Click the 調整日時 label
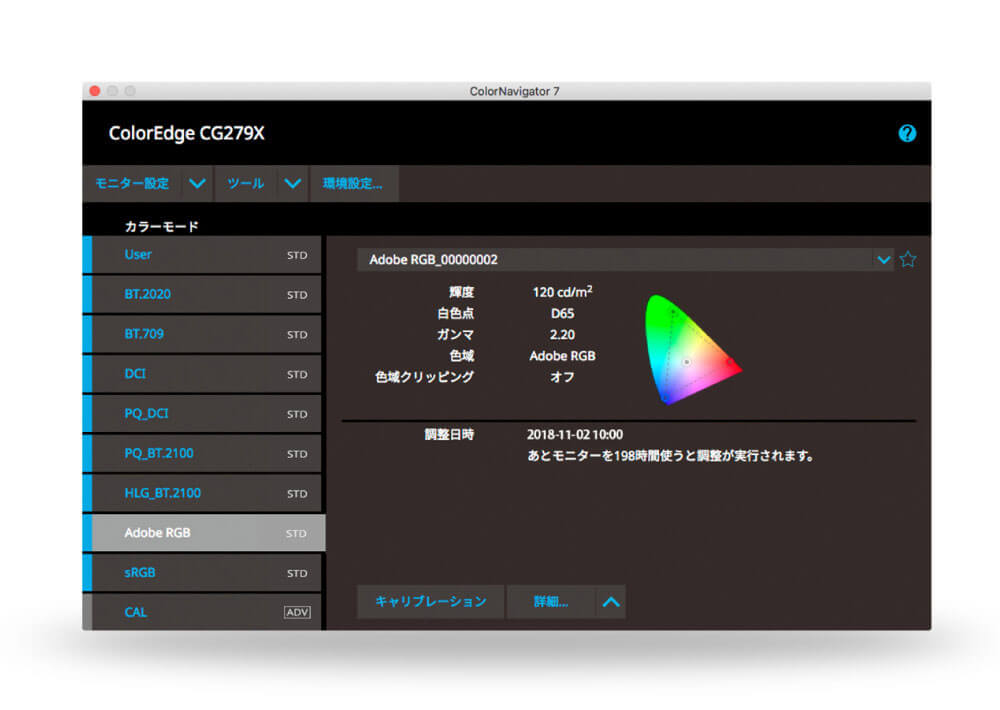 tap(449, 434)
